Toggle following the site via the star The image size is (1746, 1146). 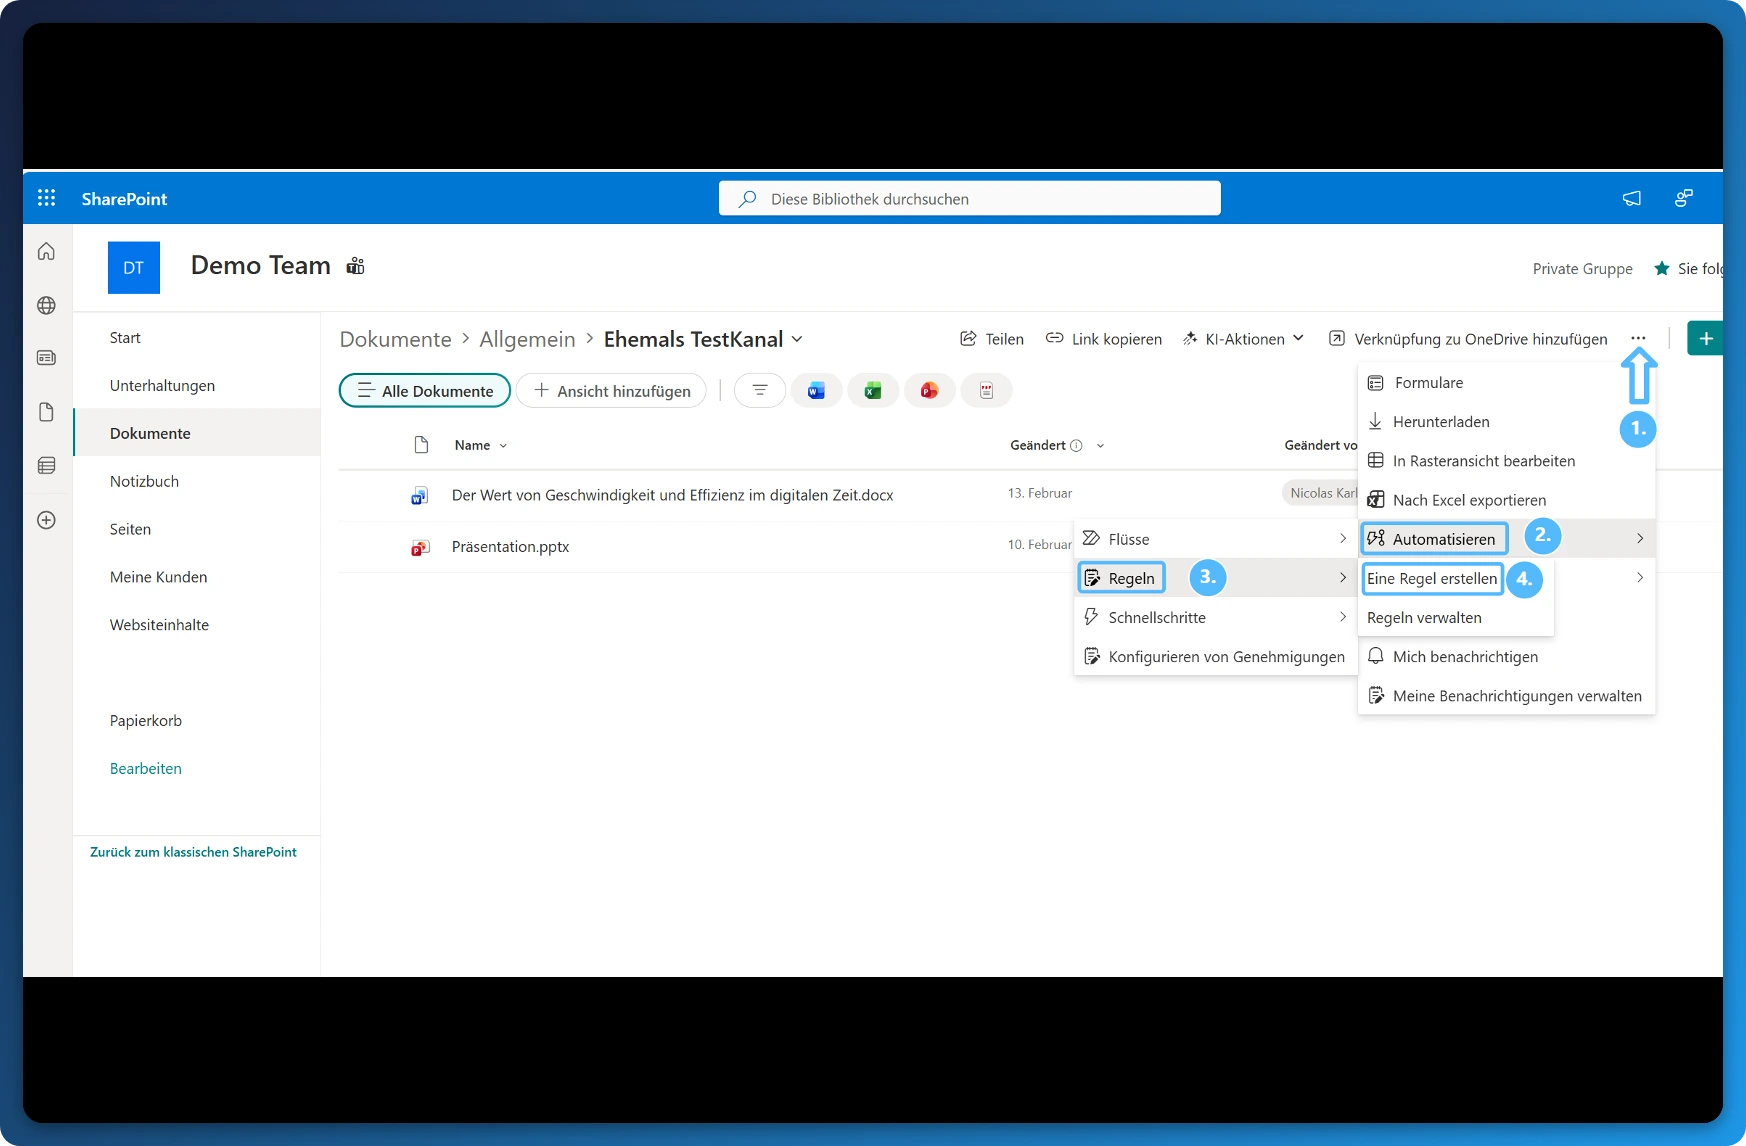[1661, 268]
